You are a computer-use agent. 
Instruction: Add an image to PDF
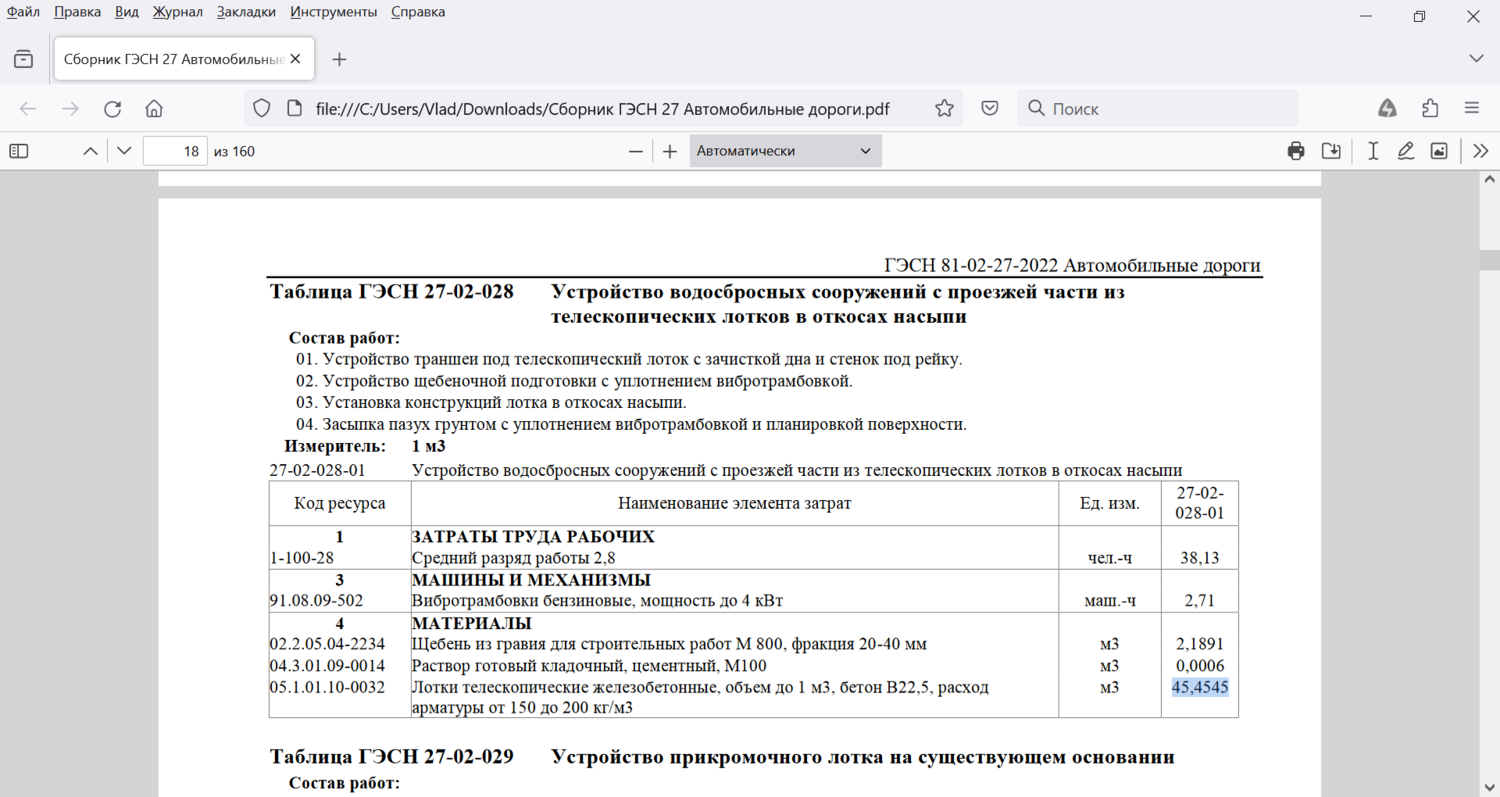tap(1439, 151)
